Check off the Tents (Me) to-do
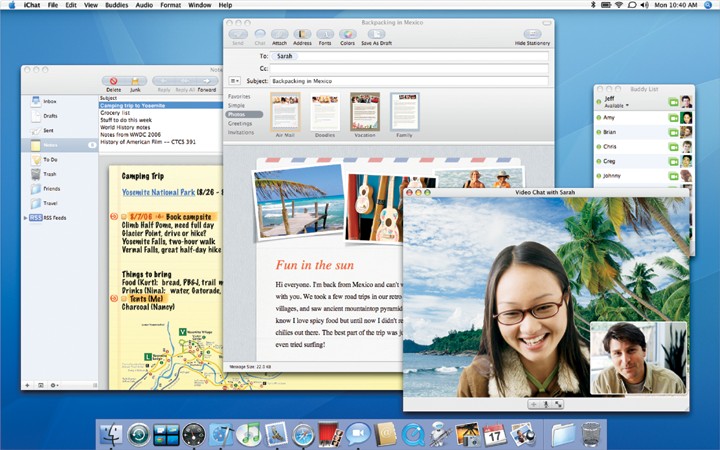 (124, 298)
